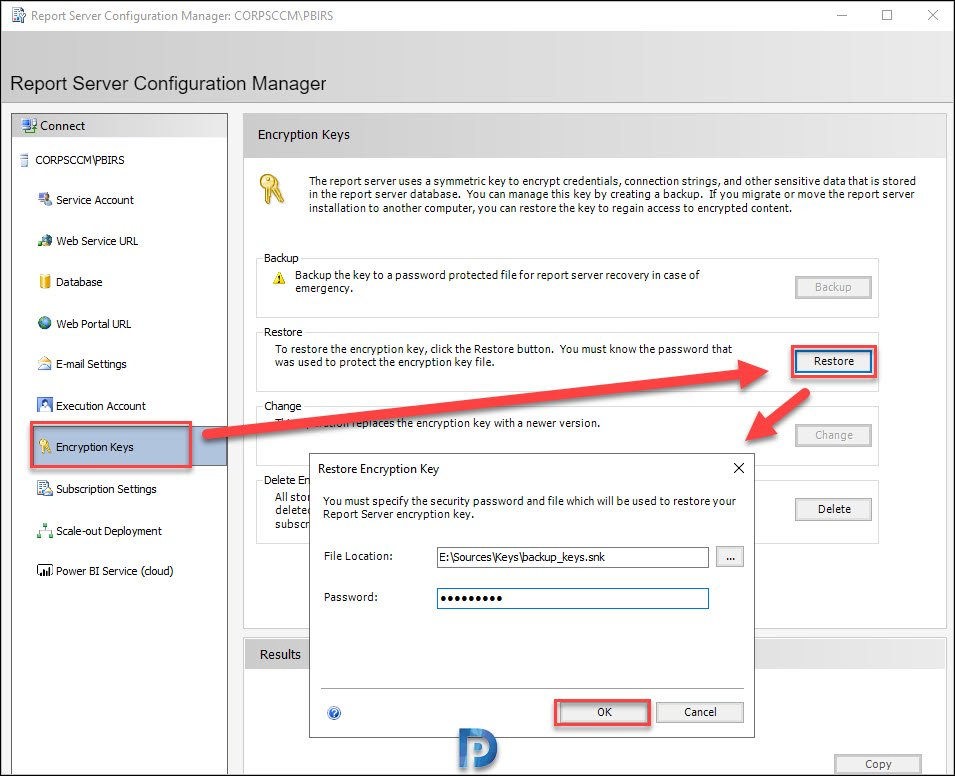This screenshot has height=776, width=955.
Task: Switch to E-mail Settings
Action: (x=91, y=364)
